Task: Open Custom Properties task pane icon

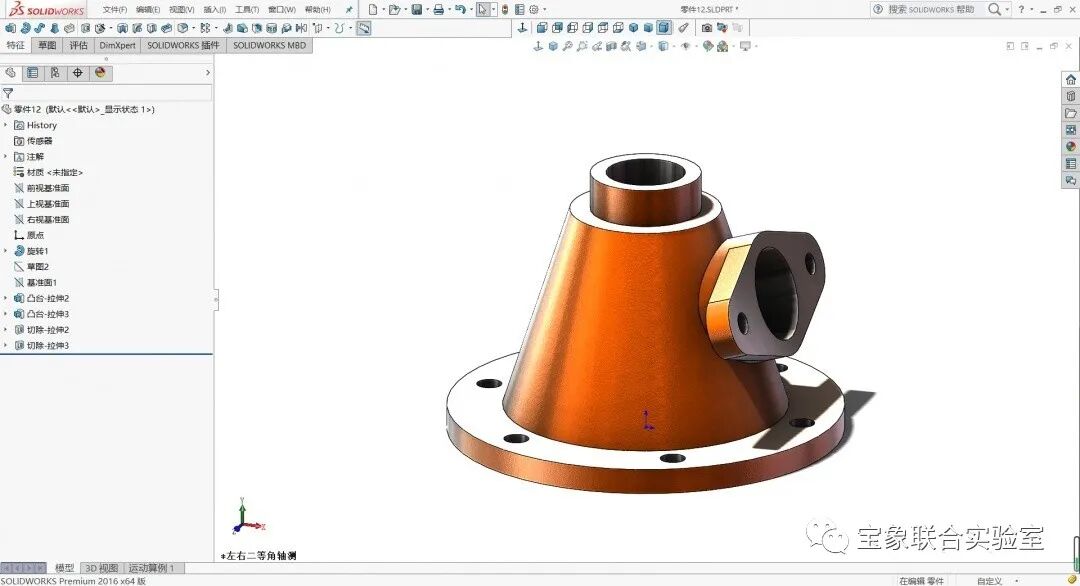Action: pos(1070,163)
